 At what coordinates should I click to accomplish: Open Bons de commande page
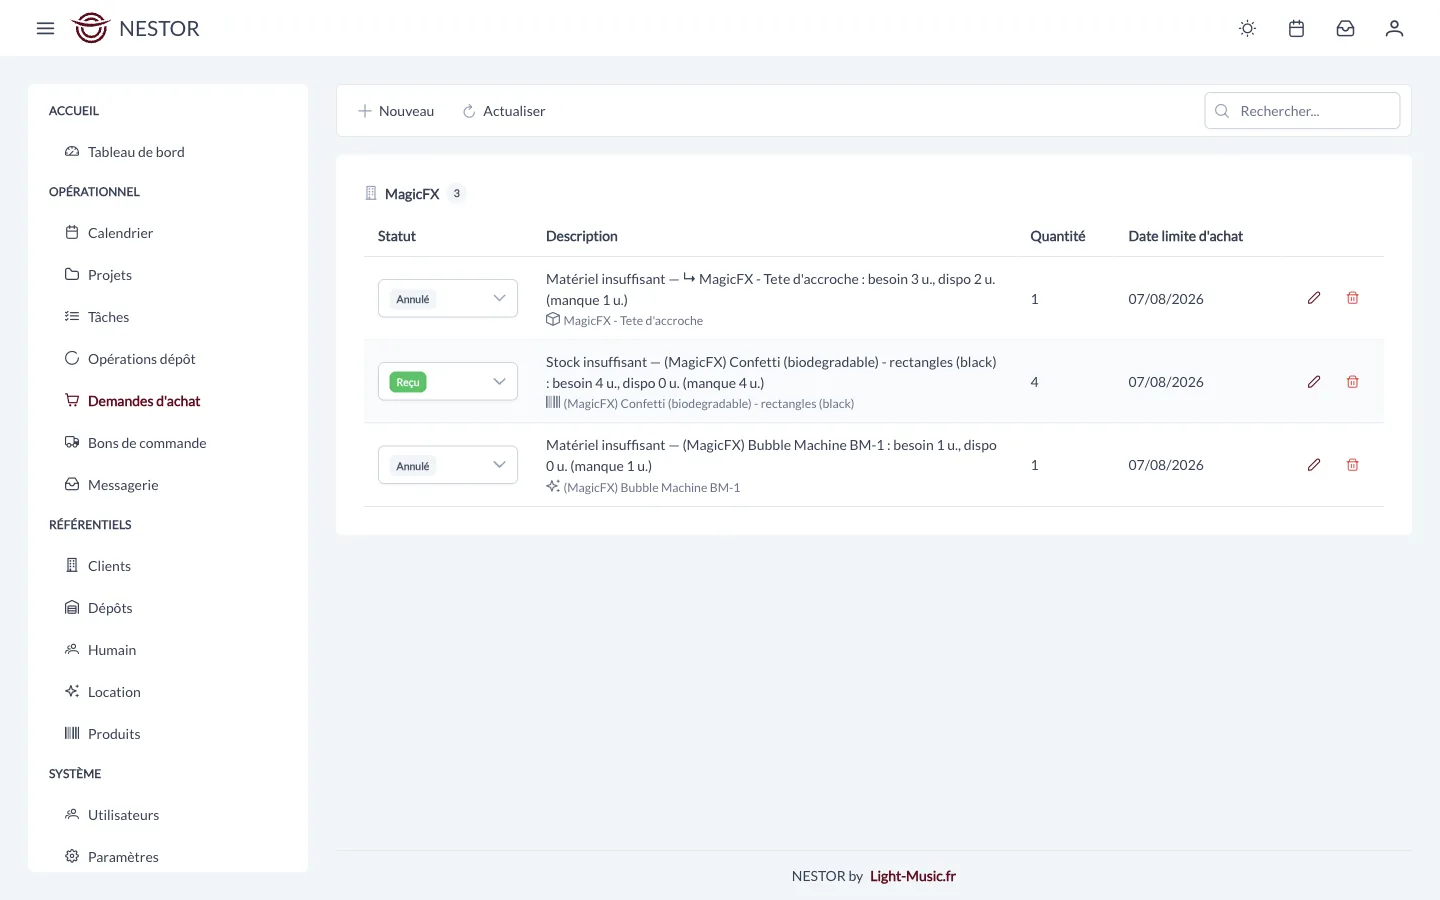tap(147, 443)
